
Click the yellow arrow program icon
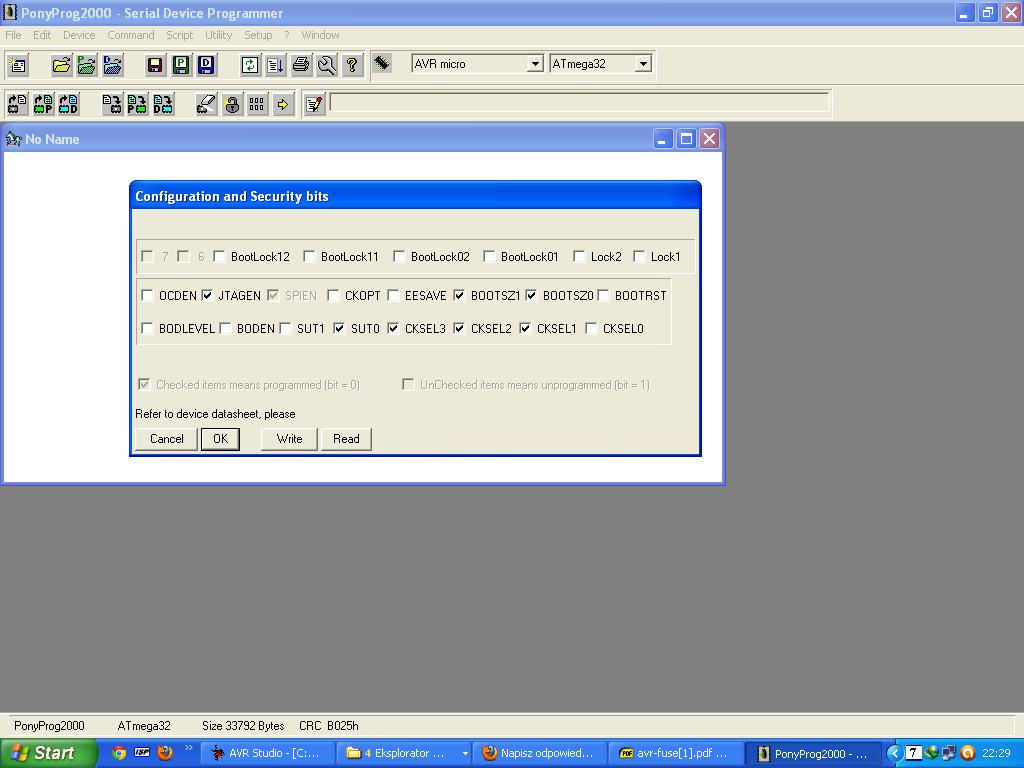click(283, 104)
